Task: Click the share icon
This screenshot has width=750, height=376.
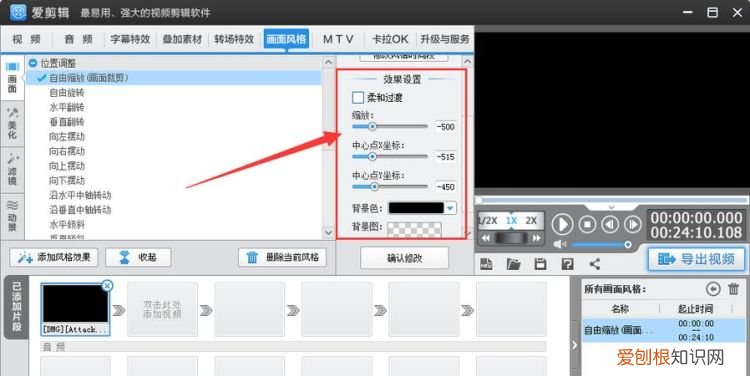Action: coord(595,264)
